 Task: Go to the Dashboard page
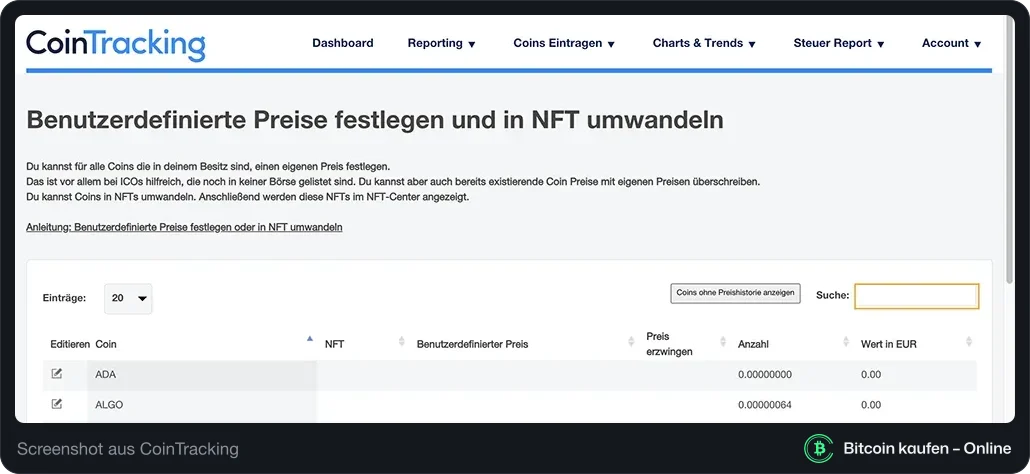tap(343, 43)
